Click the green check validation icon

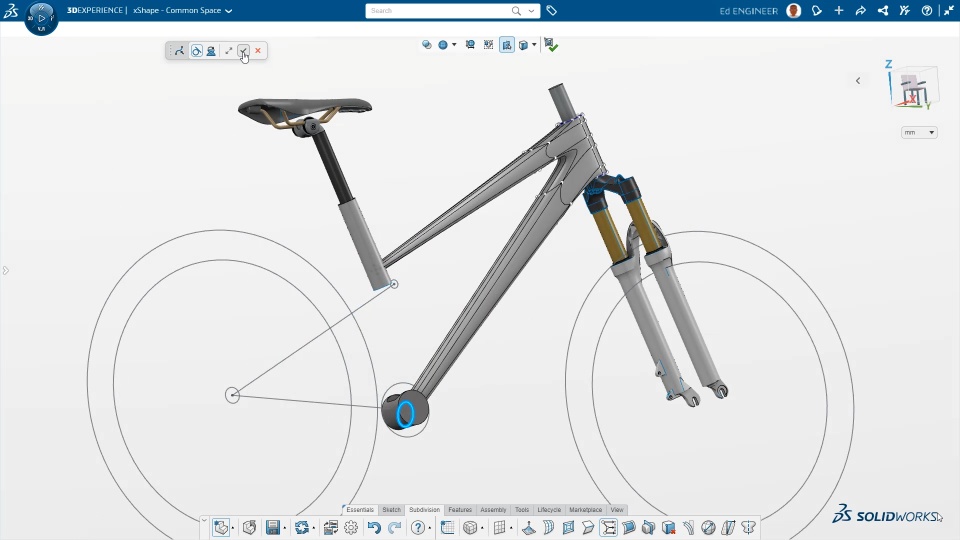tap(550, 45)
